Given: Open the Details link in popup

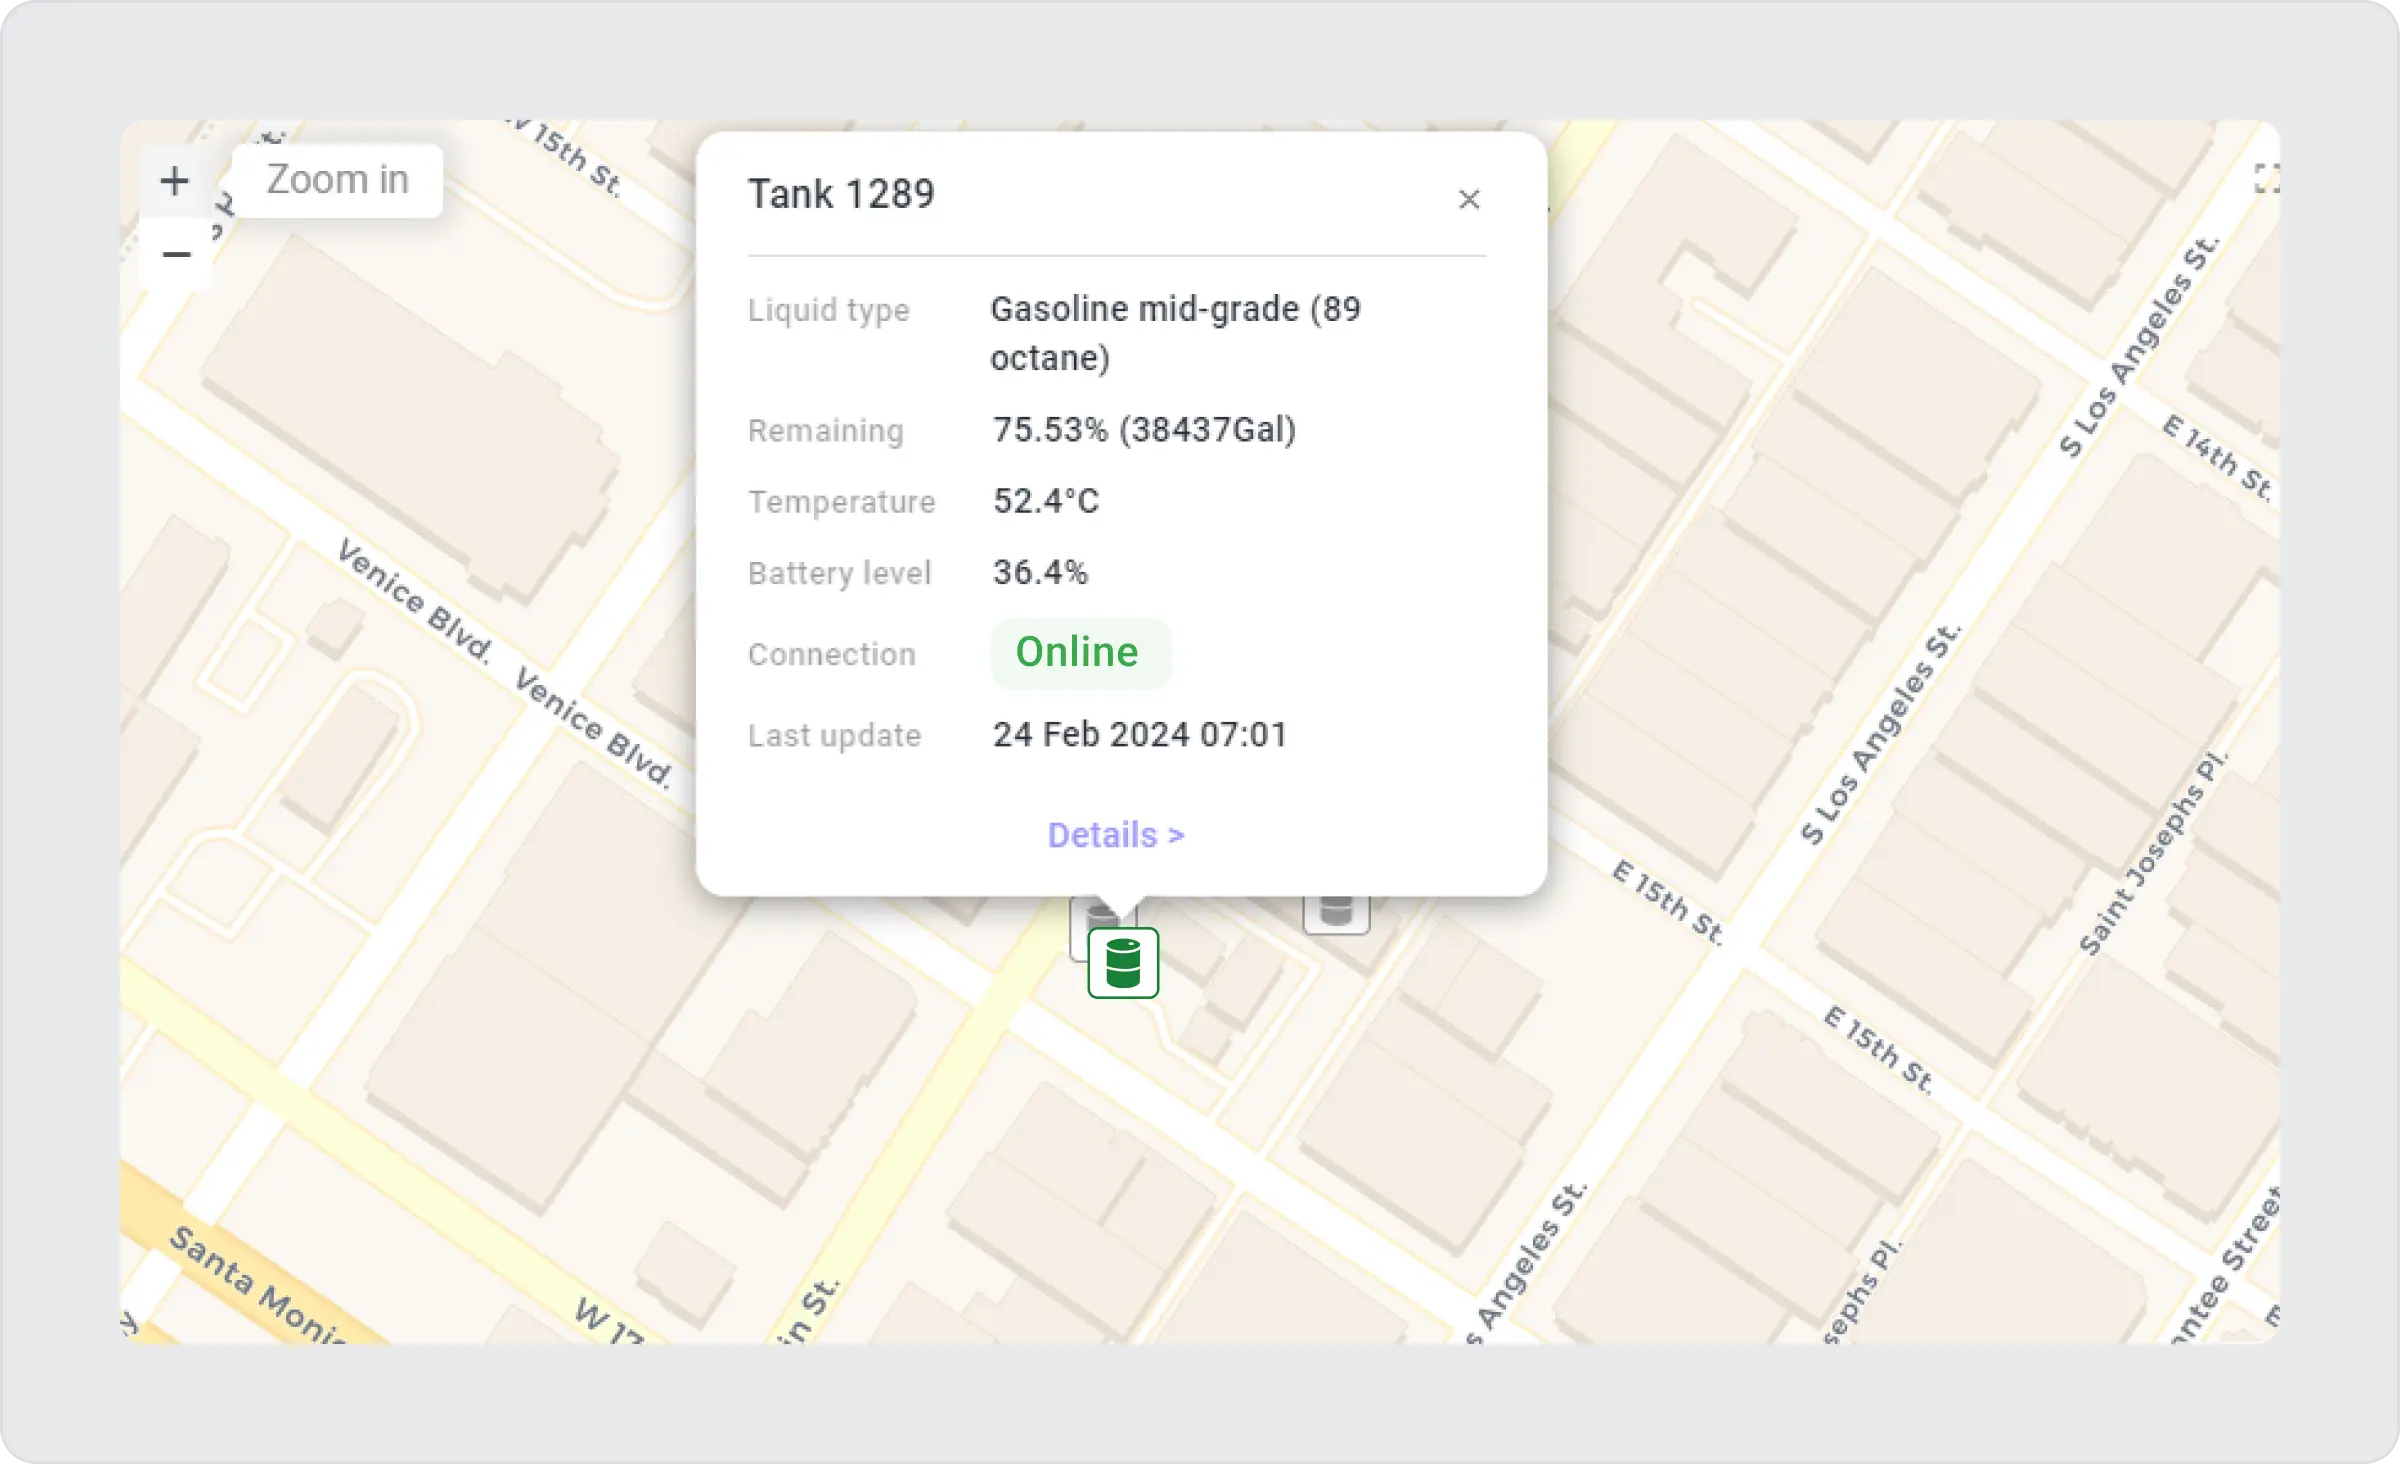Looking at the screenshot, I should click(x=1115, y=835).
